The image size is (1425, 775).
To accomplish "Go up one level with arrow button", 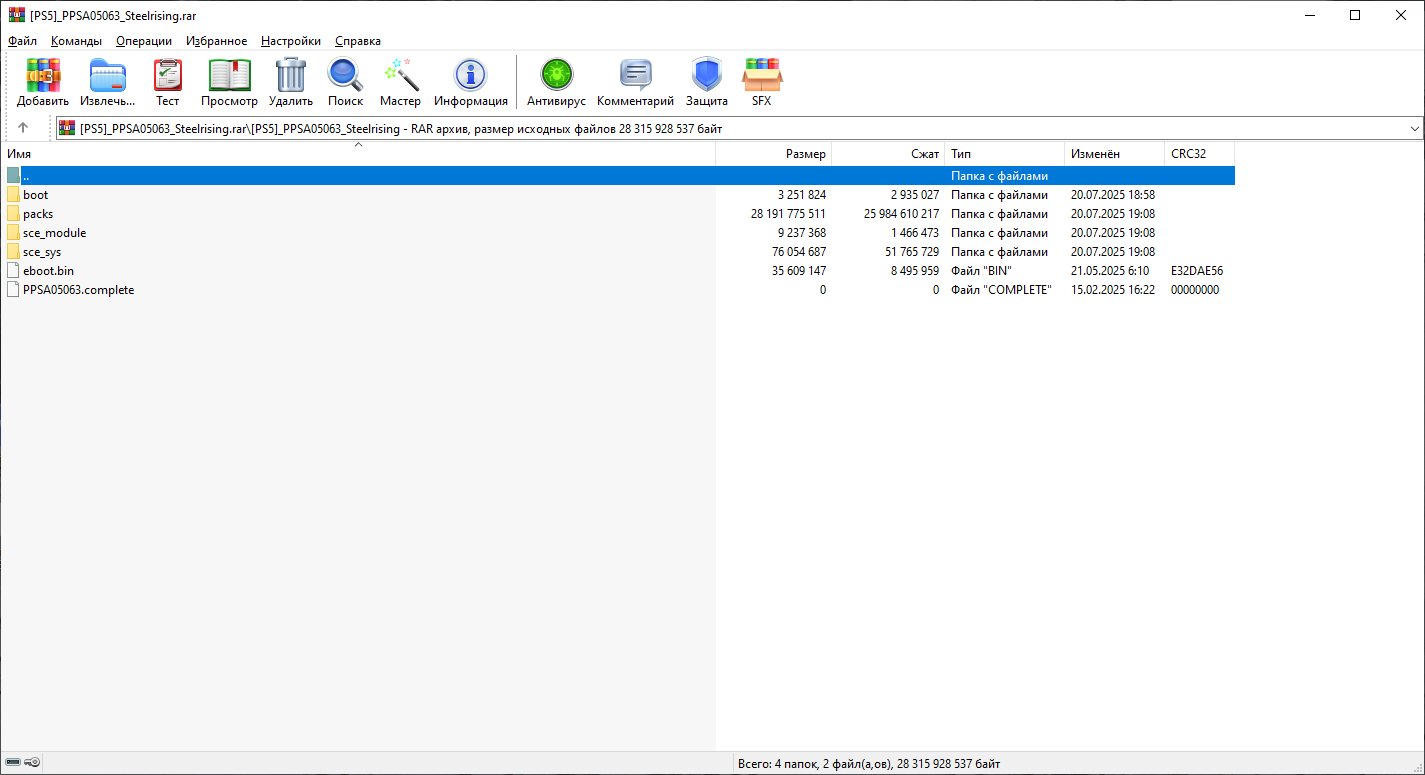I will [23, 128].
